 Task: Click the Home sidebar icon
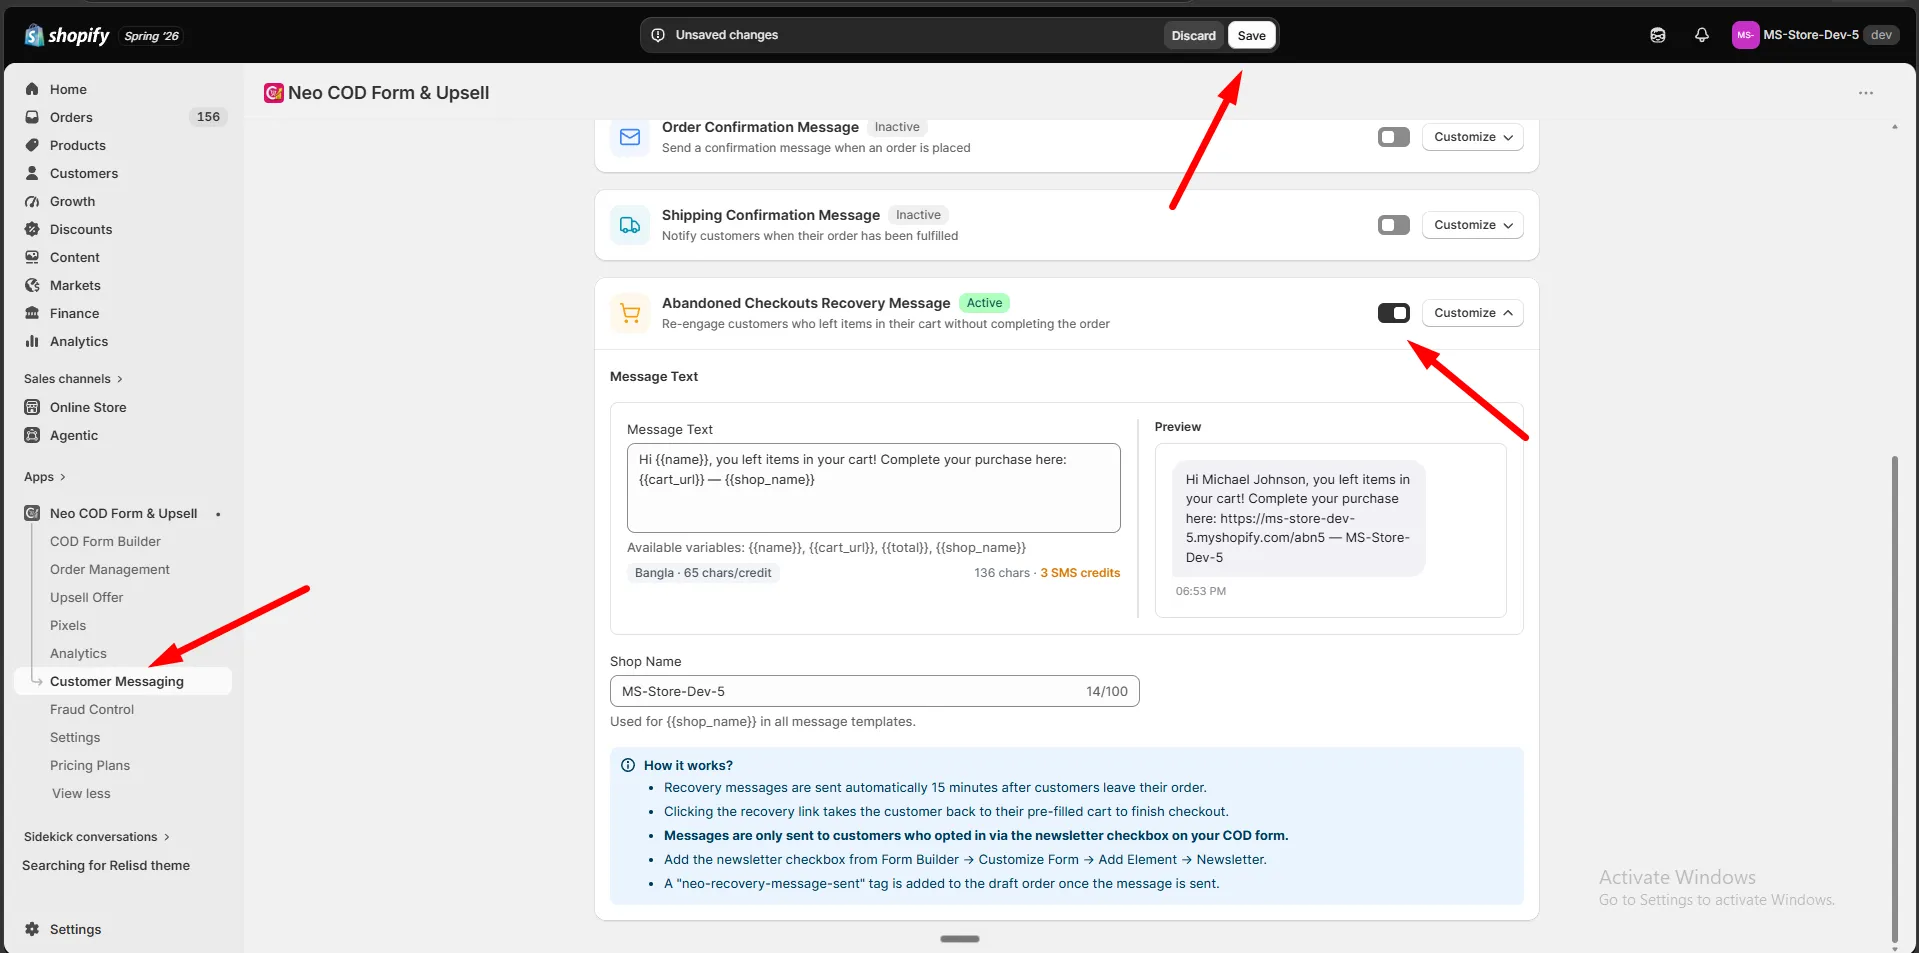point(32,89)
